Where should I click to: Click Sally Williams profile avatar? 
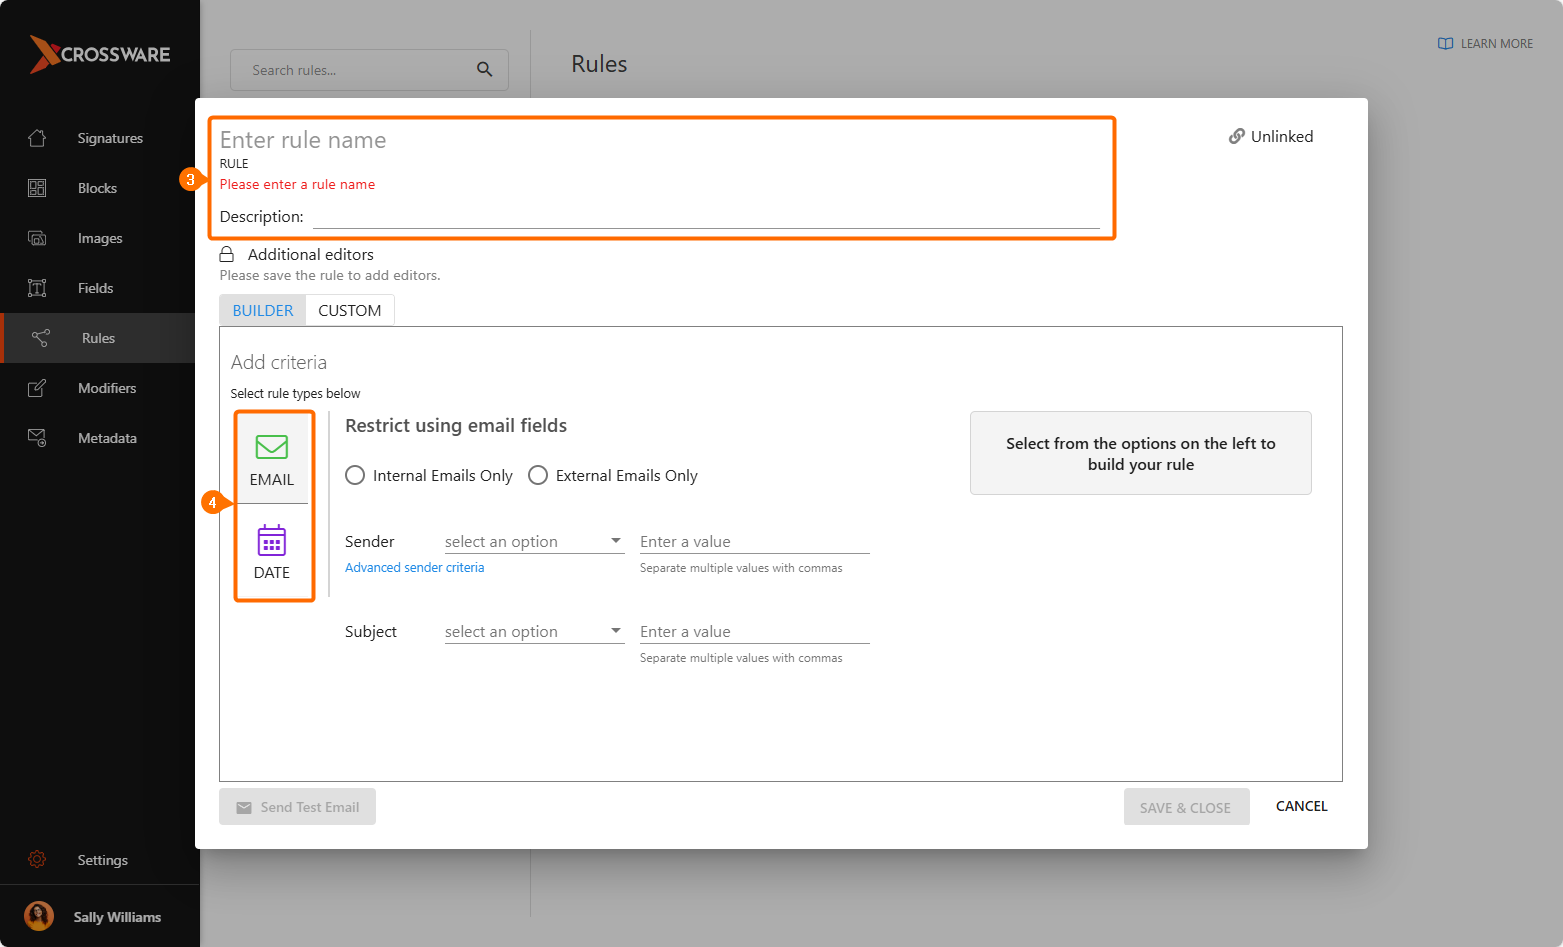tap(39, 917)
